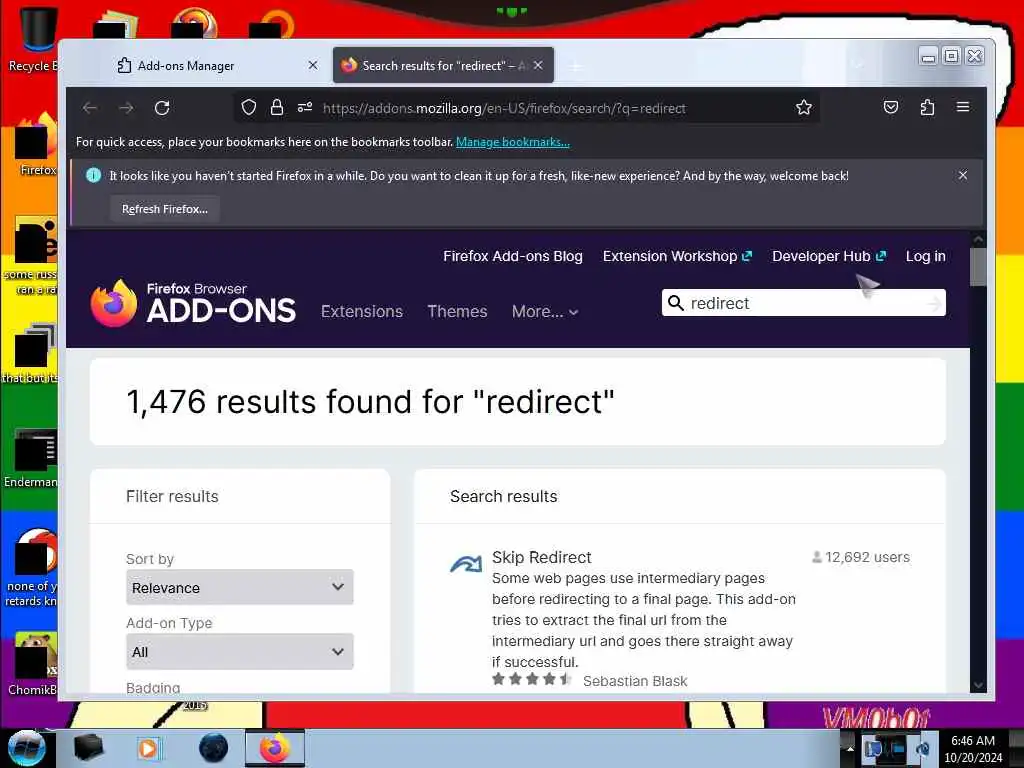Select the Enderman desktop icon

click(x=31, y=458)
